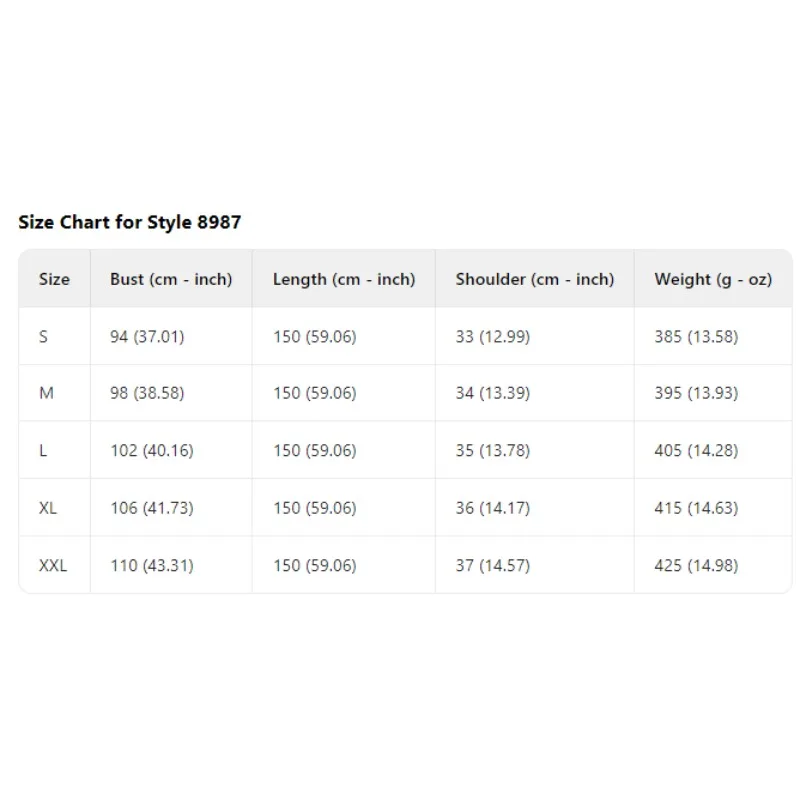Select the Bust (cm - inch) column header
Viewport: 800px width, 800px height.
pyautogui.click(x=171, y=280)
